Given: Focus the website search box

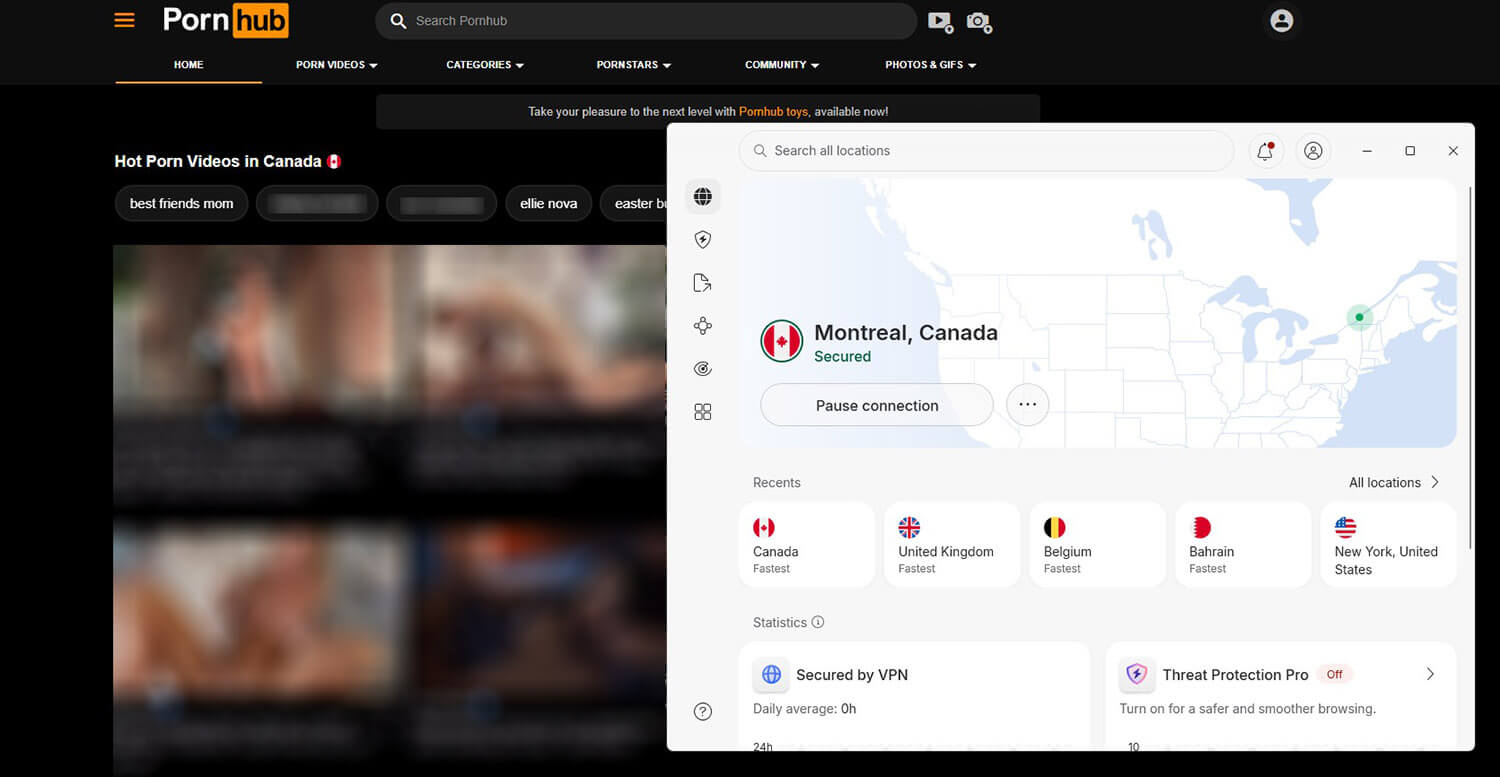Looking at the screenshot, I should [646, 21].
